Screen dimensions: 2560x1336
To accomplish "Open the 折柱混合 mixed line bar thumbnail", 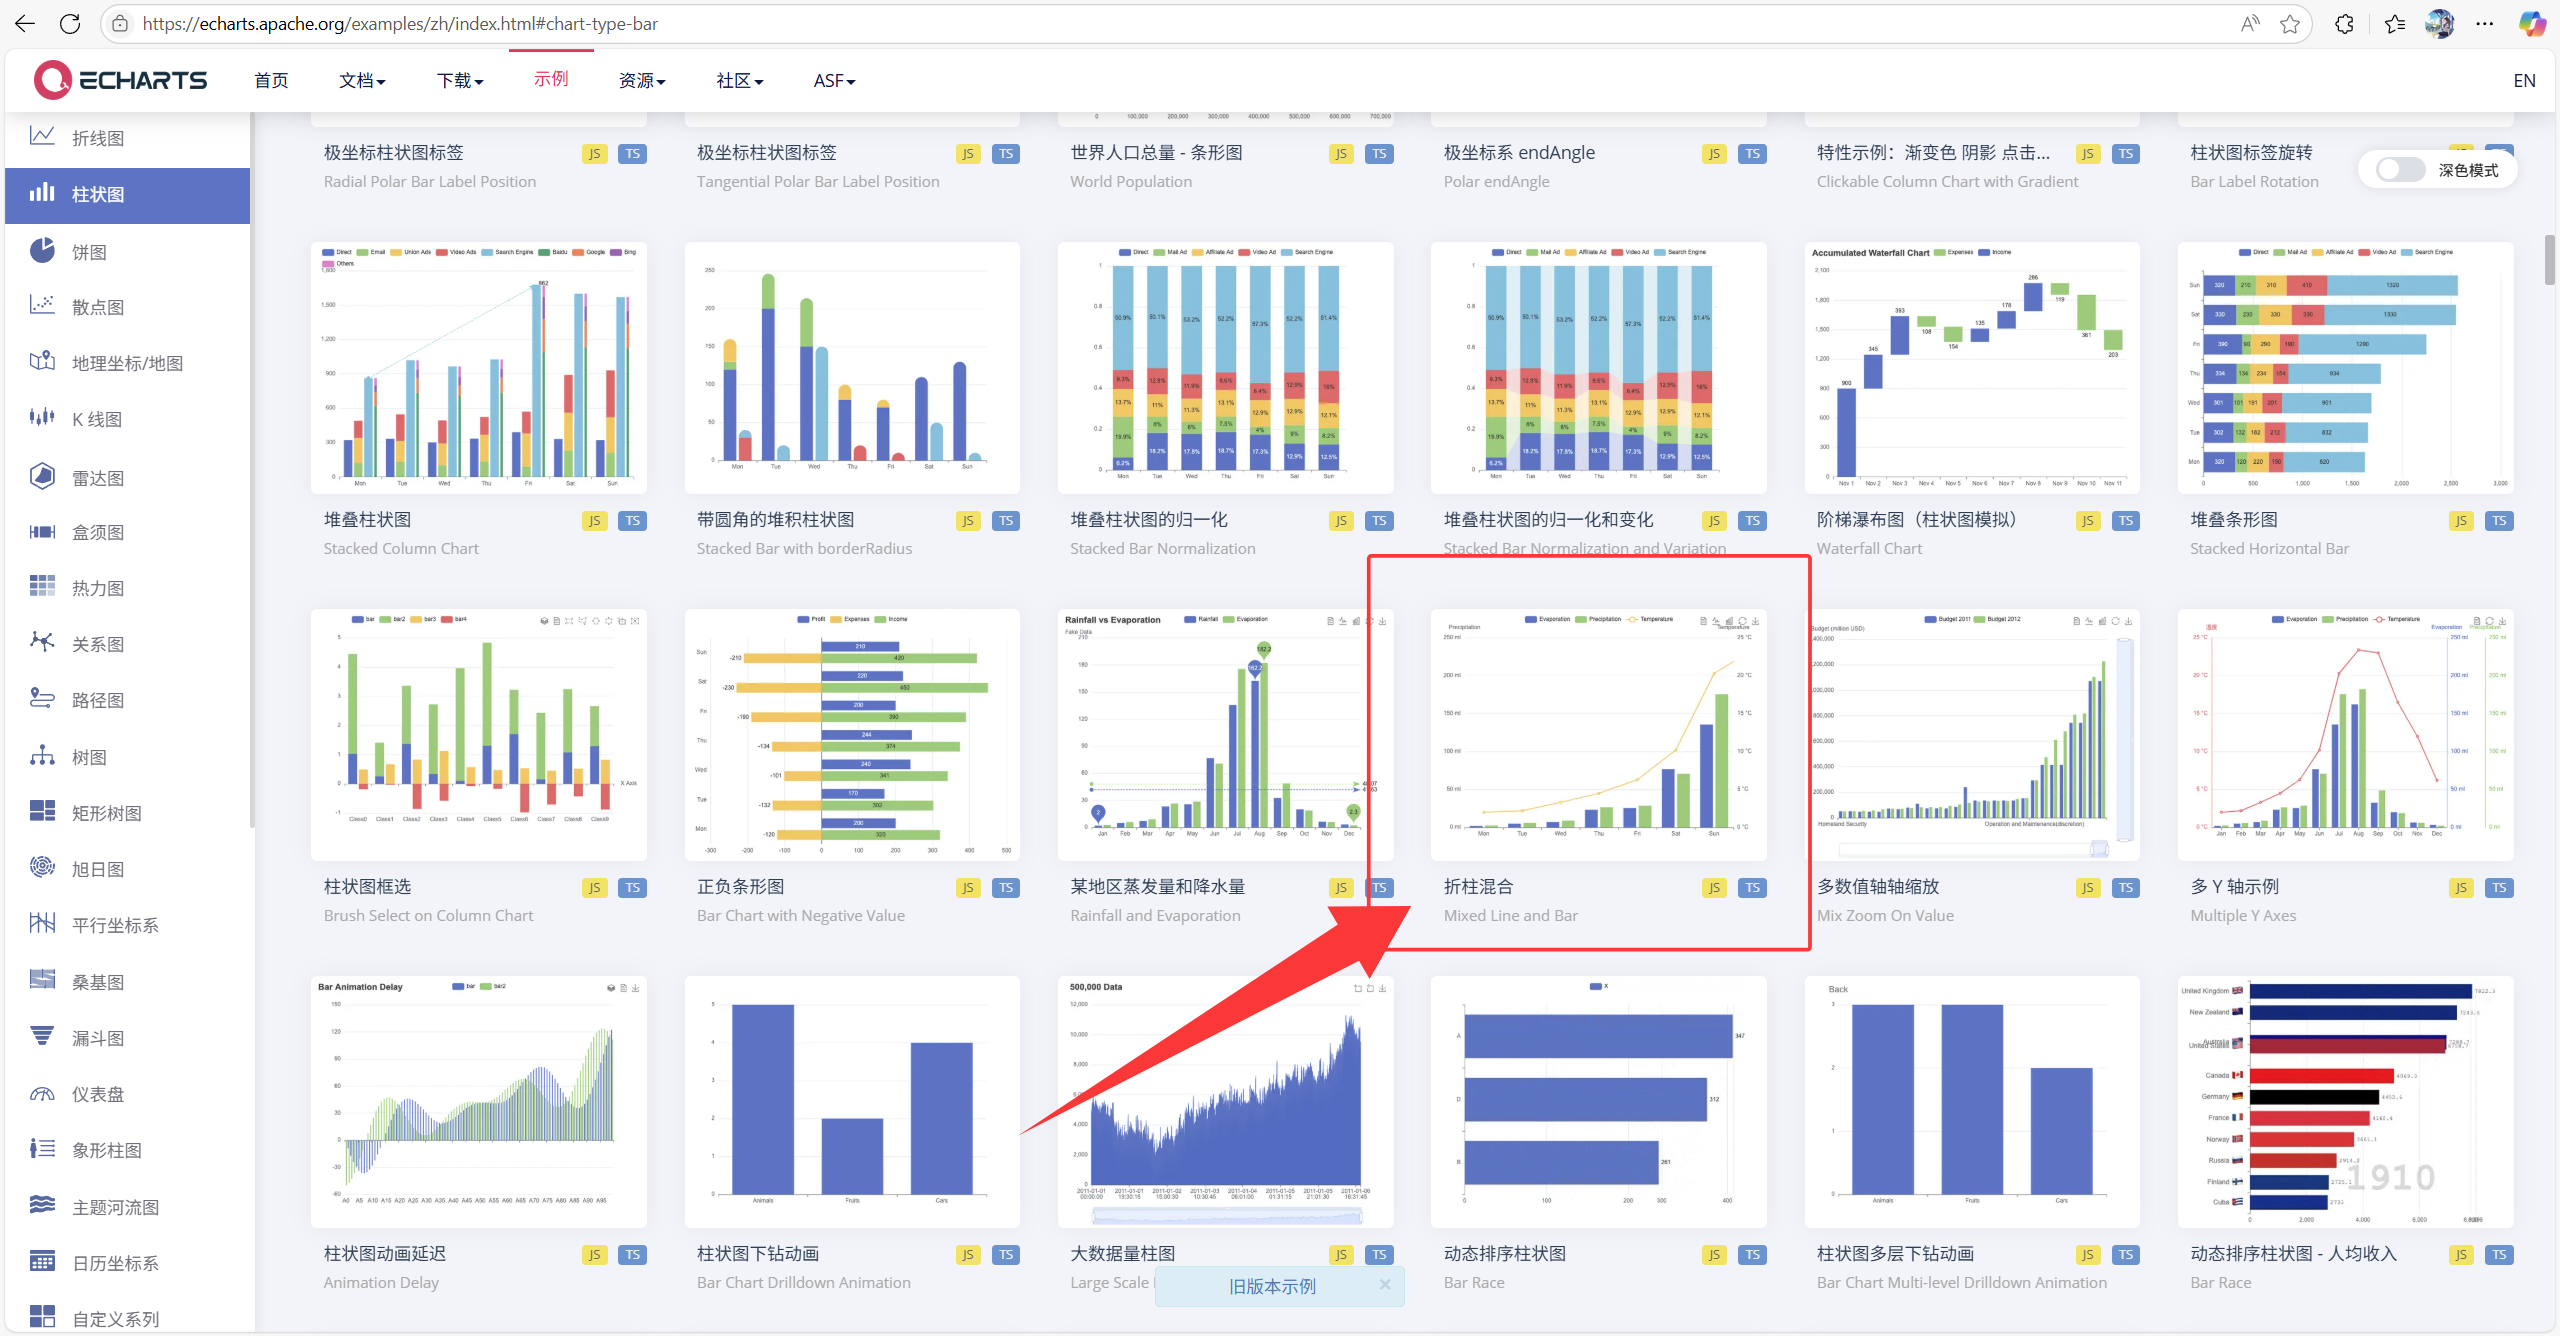I will 1598,734.
